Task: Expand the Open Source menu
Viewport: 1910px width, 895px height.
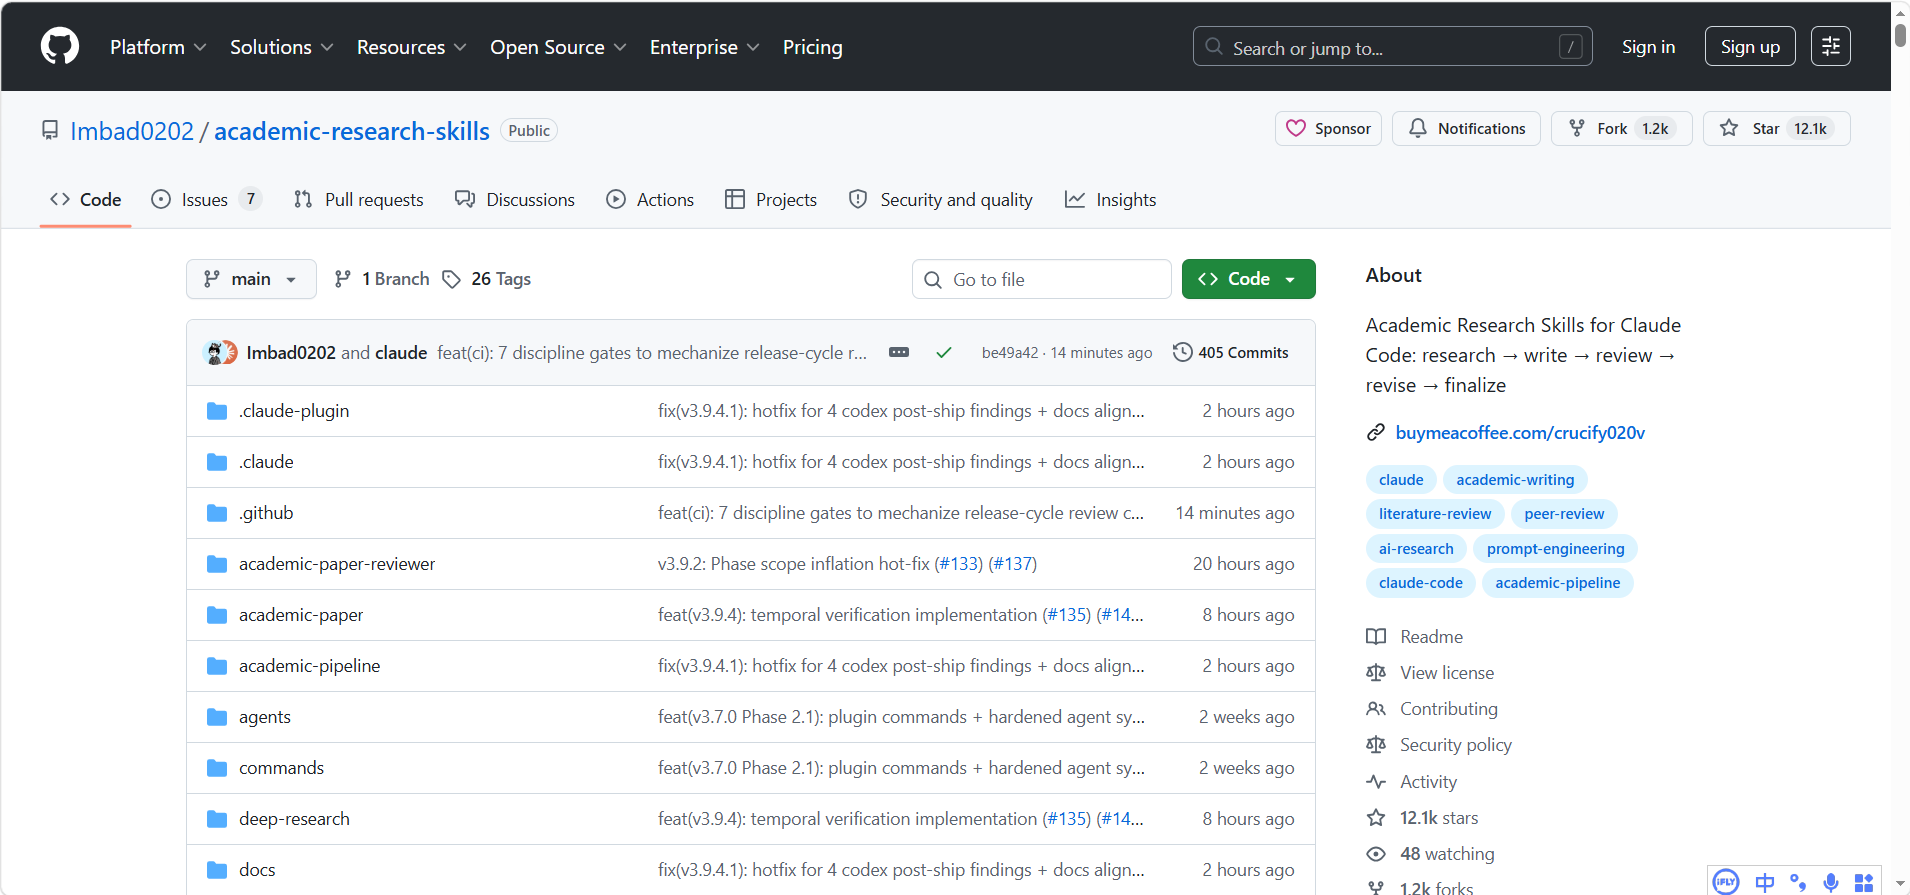Action: pos(558,47)
